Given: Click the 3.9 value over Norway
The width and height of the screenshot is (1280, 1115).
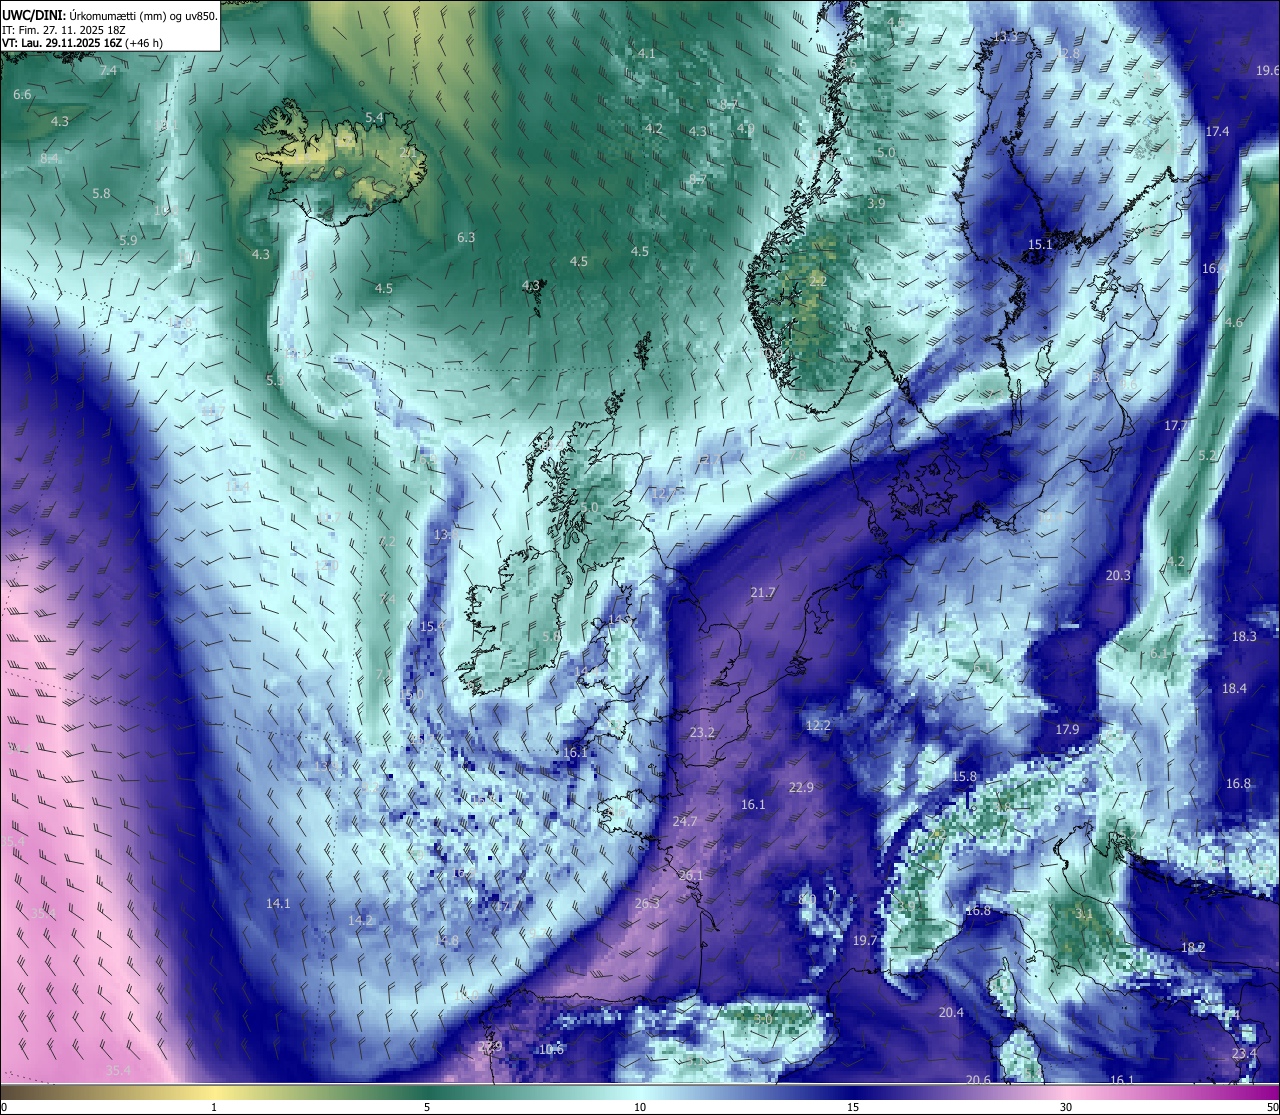Looking at the screenshot, I should [876, 204].
